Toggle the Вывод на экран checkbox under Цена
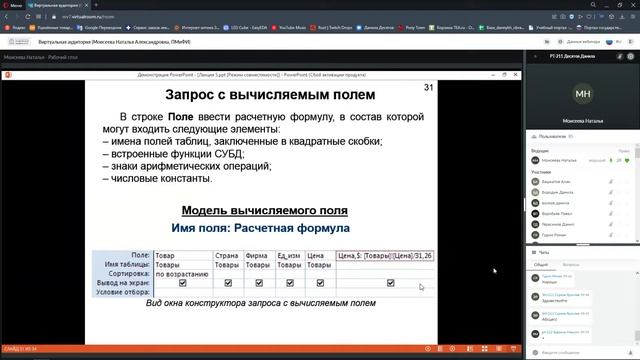 click(x=320, y=283)
